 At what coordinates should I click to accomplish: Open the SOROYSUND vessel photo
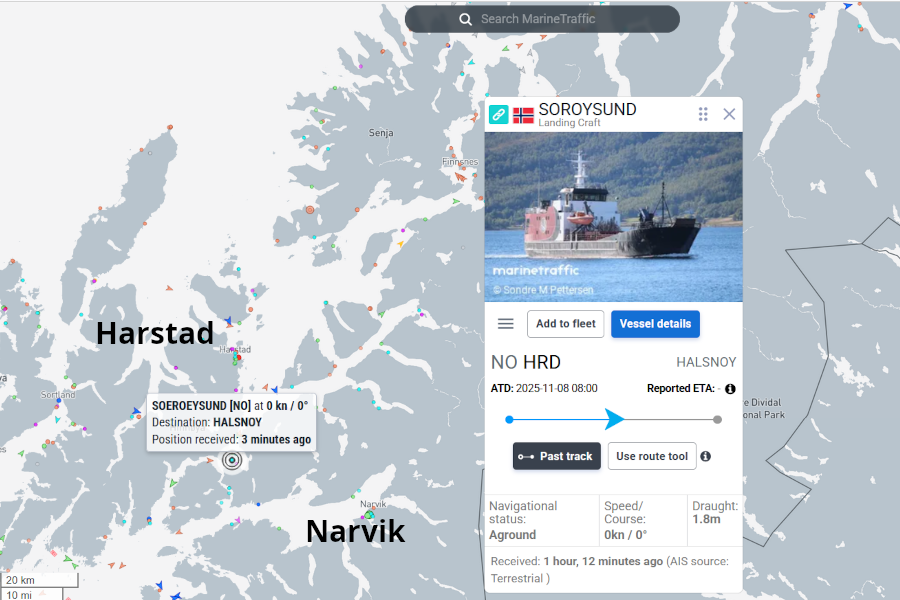613,216
